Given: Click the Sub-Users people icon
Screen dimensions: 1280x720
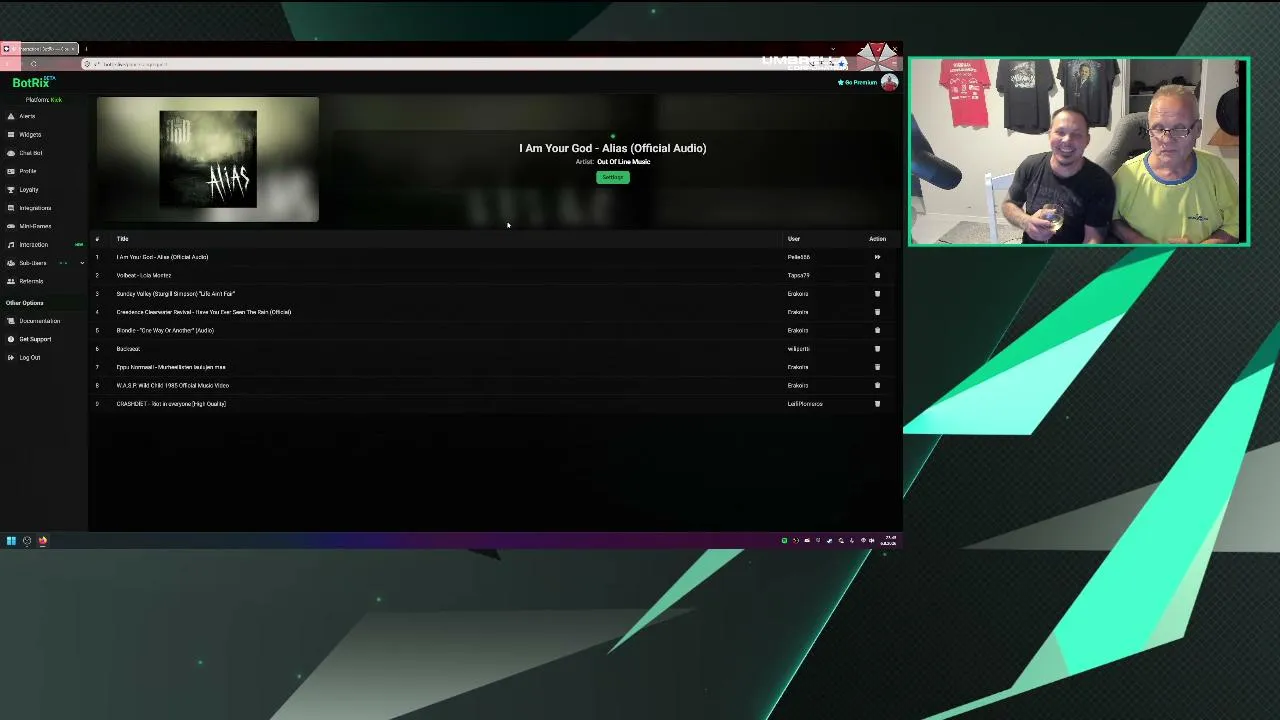Looking at the screenshot, I should [x=11, y=263].
